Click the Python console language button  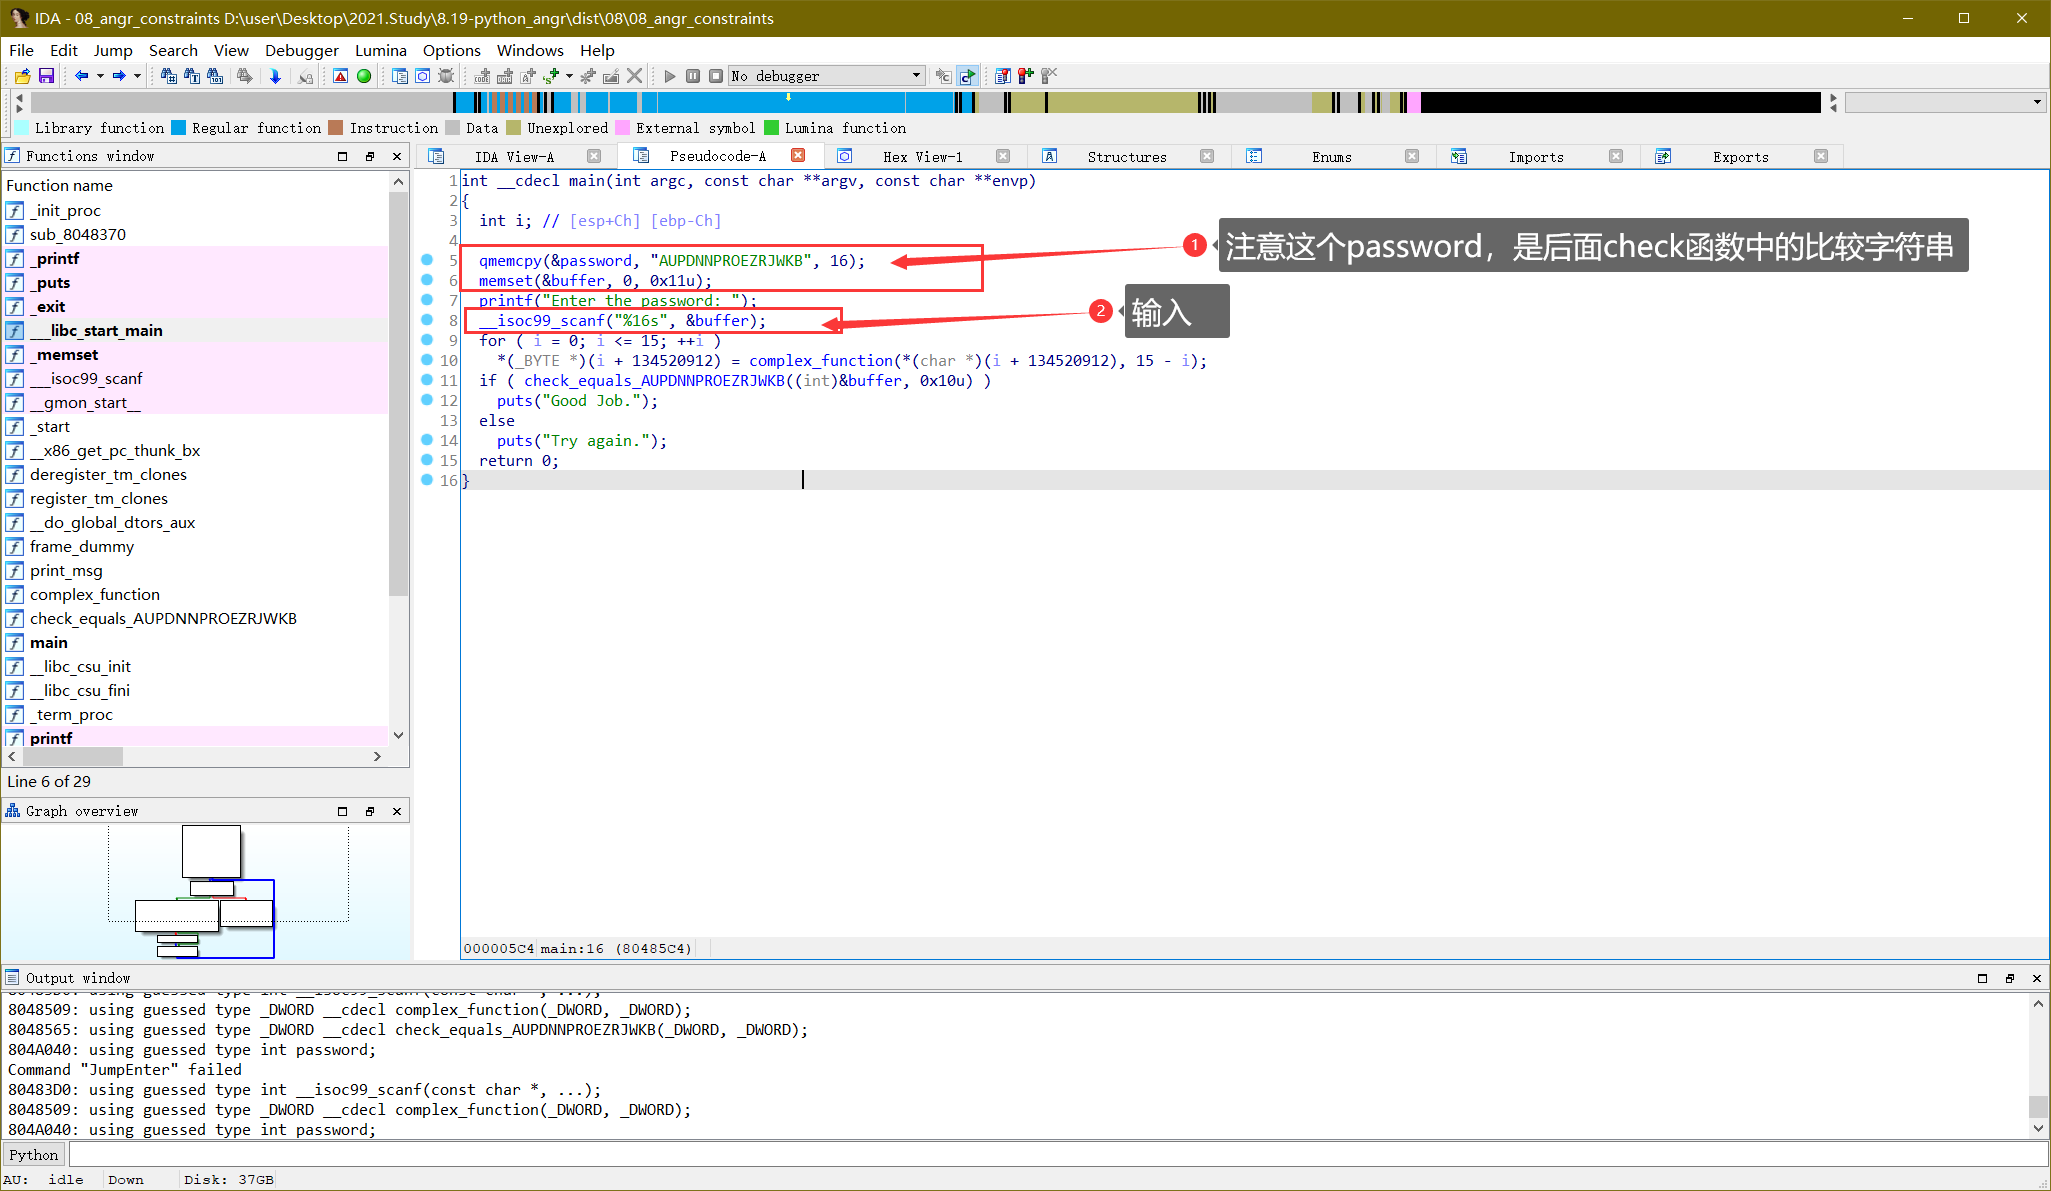(x=34, y=1155)
